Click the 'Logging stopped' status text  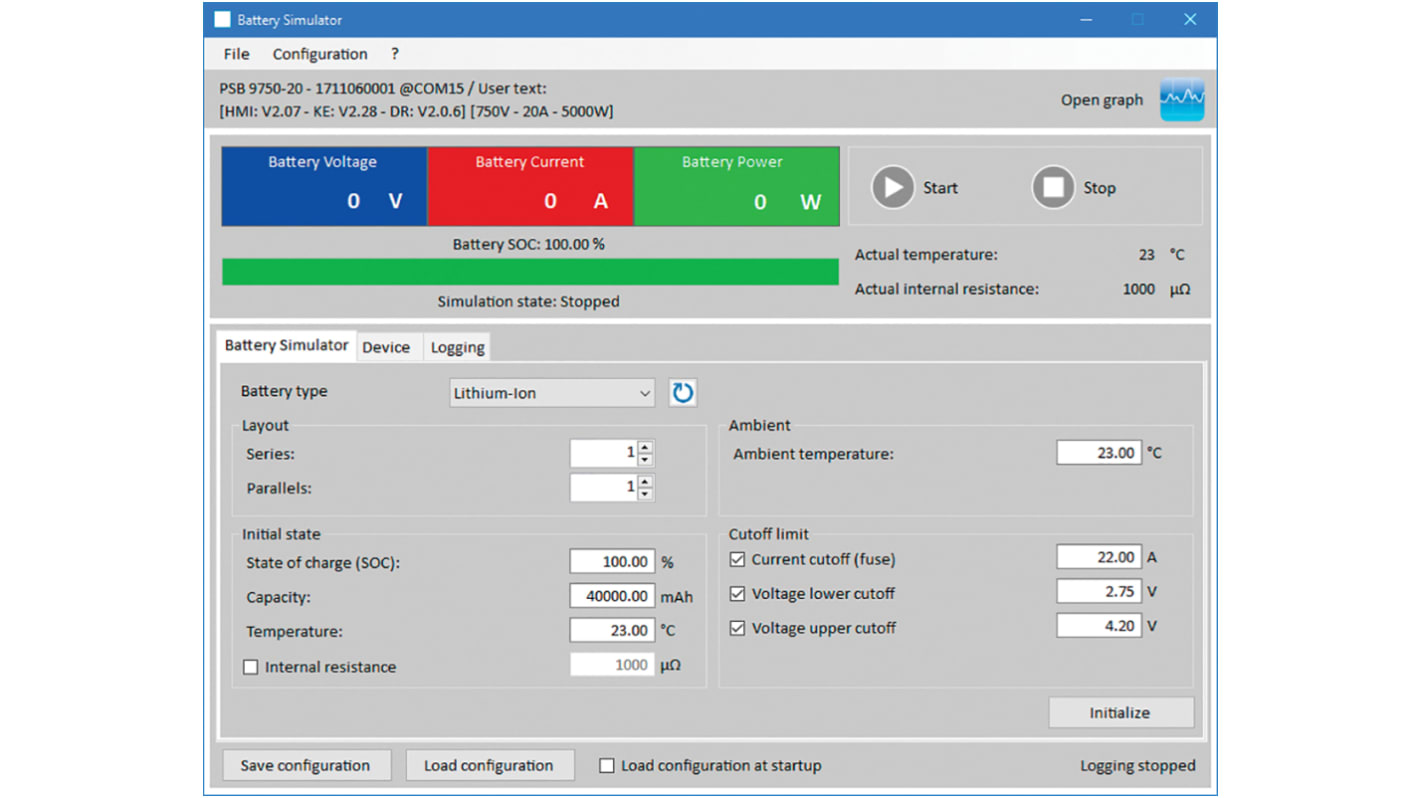click(x=1137, y=766)
